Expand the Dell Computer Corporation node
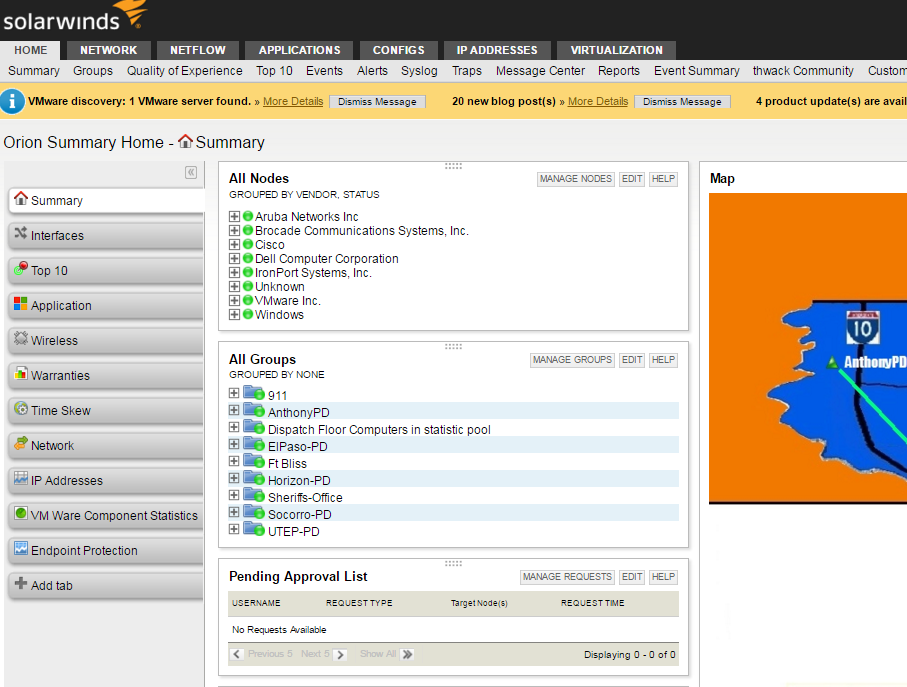The image size is (907, 687). [234, 258]
